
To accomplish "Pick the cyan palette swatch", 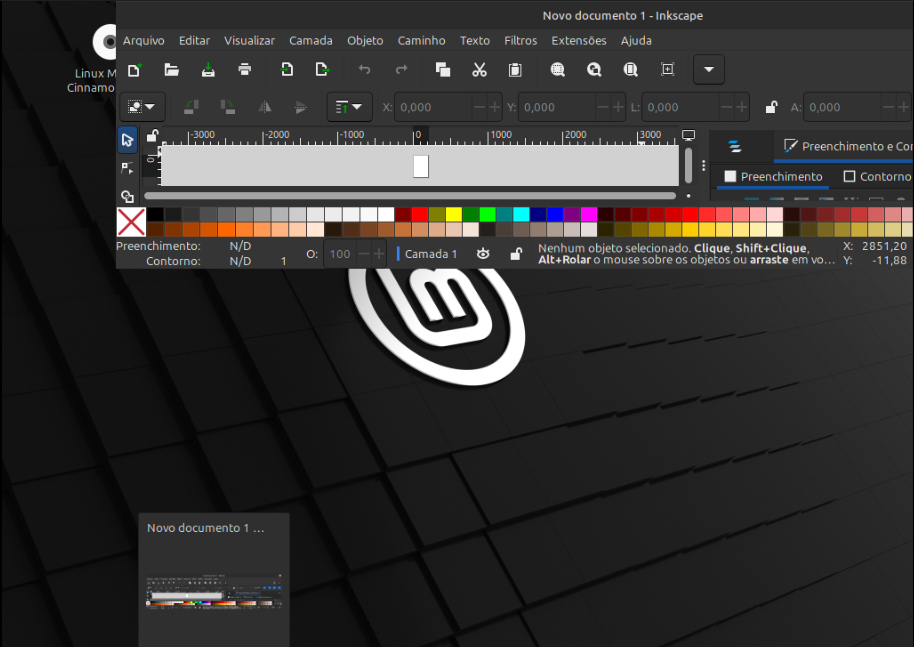I will click(x=521, y=215).
